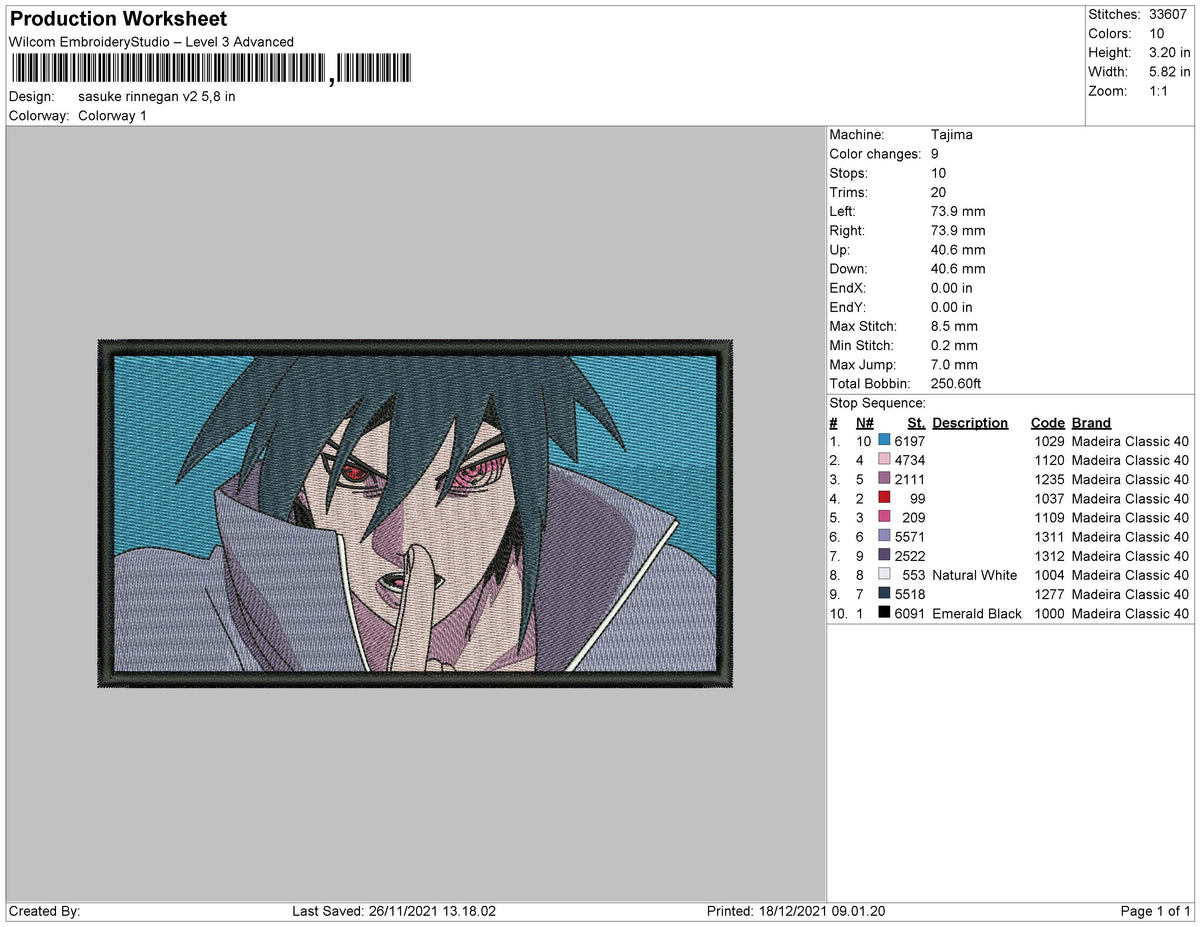1200x927 pixels.
Task: Open the Colorway 1 selector
Action: [x=112, y=115]
